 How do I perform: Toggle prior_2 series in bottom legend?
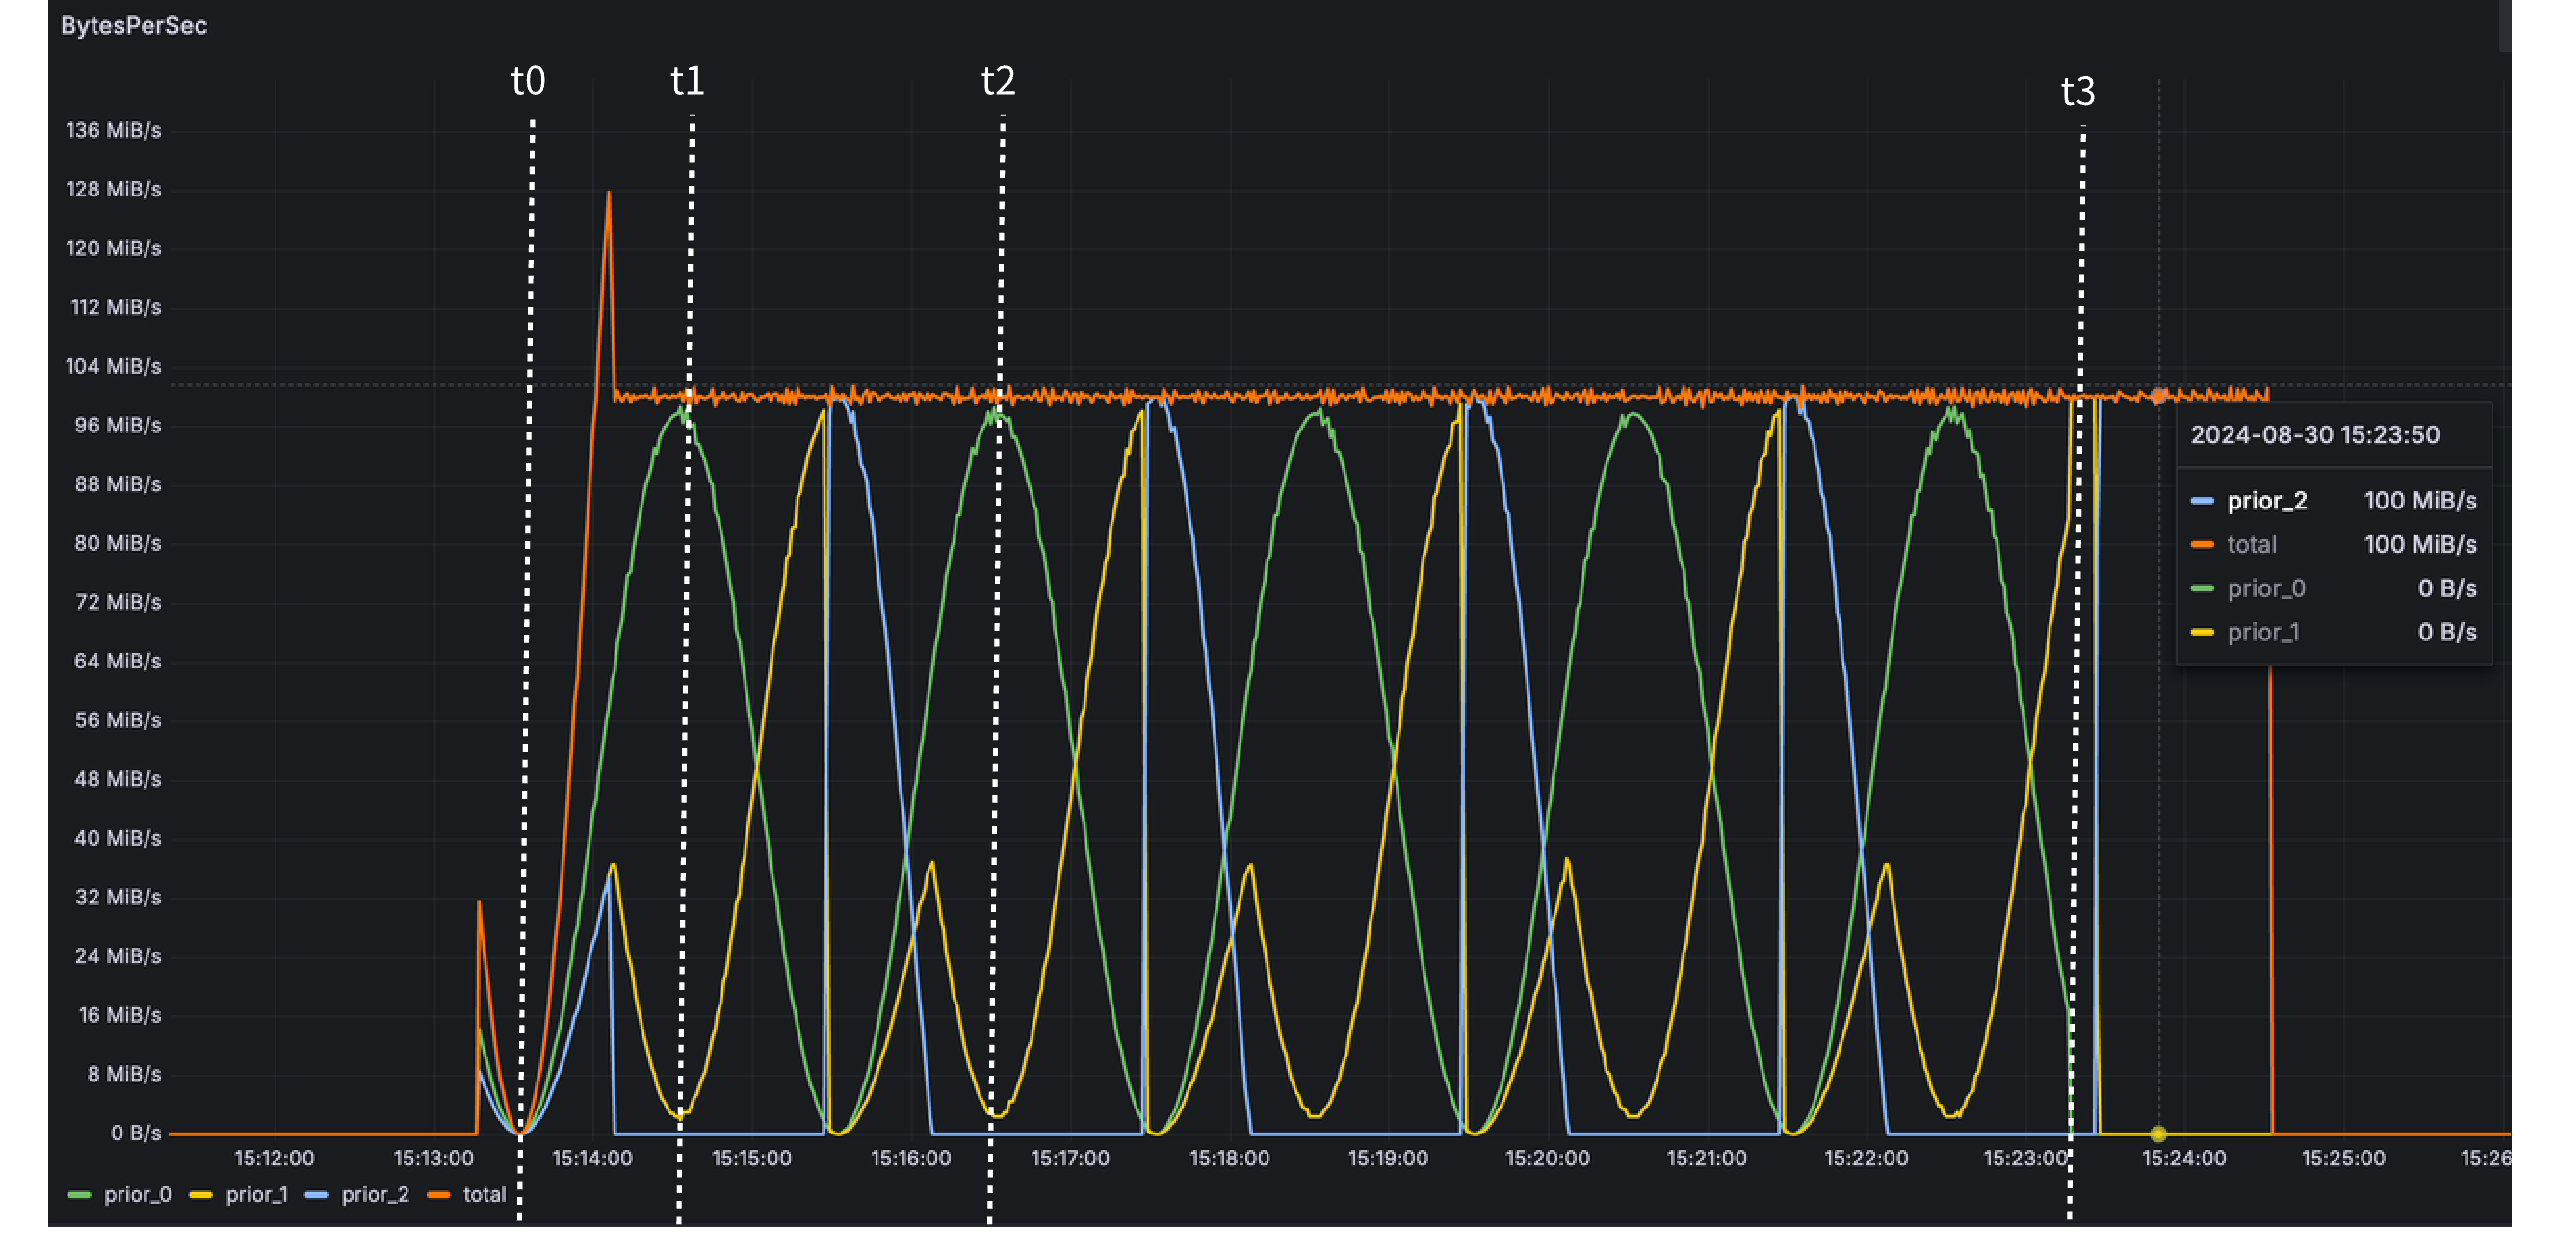375,1194
